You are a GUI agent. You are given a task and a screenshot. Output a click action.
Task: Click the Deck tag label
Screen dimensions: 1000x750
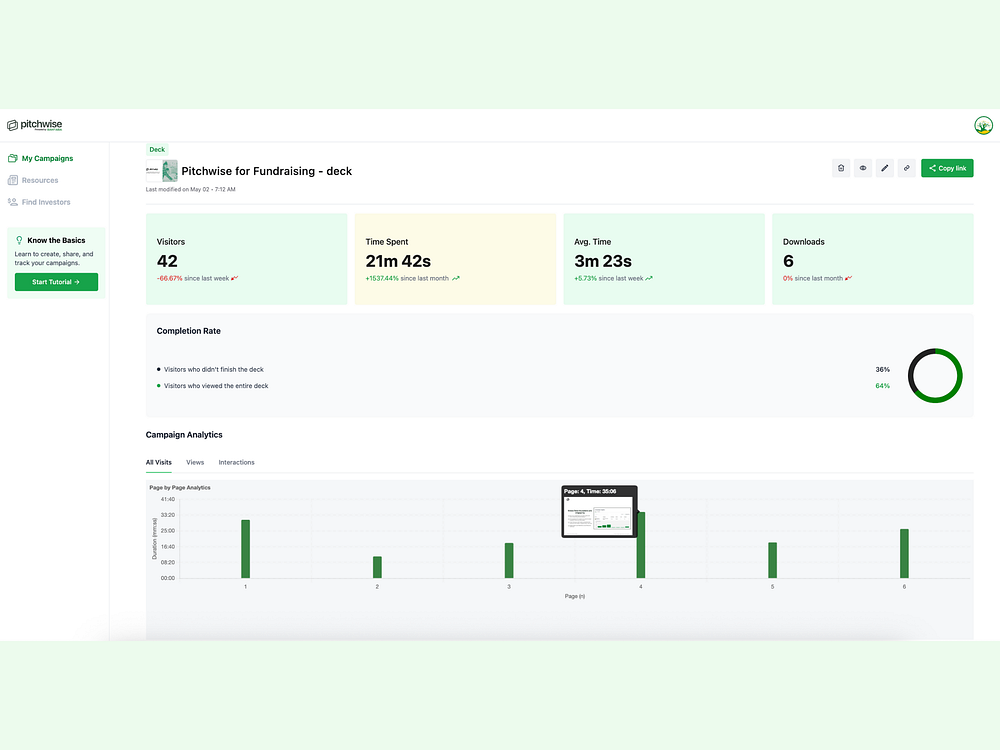[157, 150]
